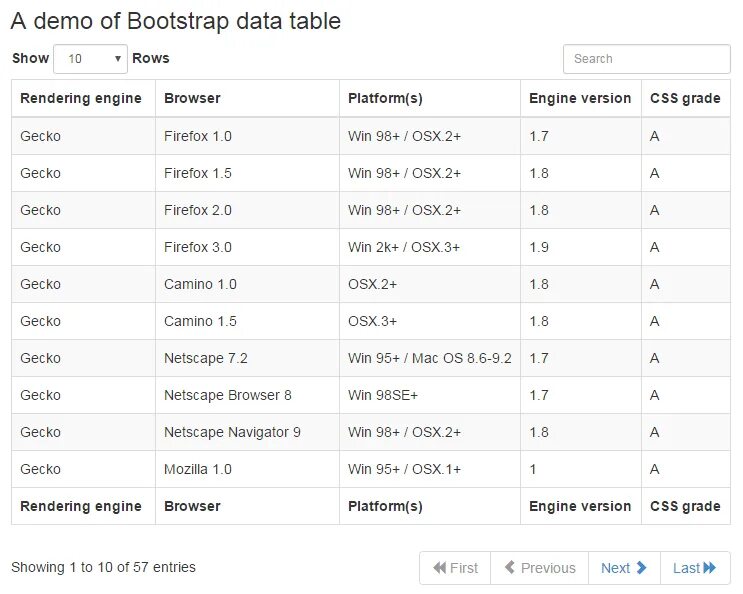Click the right chevron icon beside Next
The image size is (743, 594).
641,567
